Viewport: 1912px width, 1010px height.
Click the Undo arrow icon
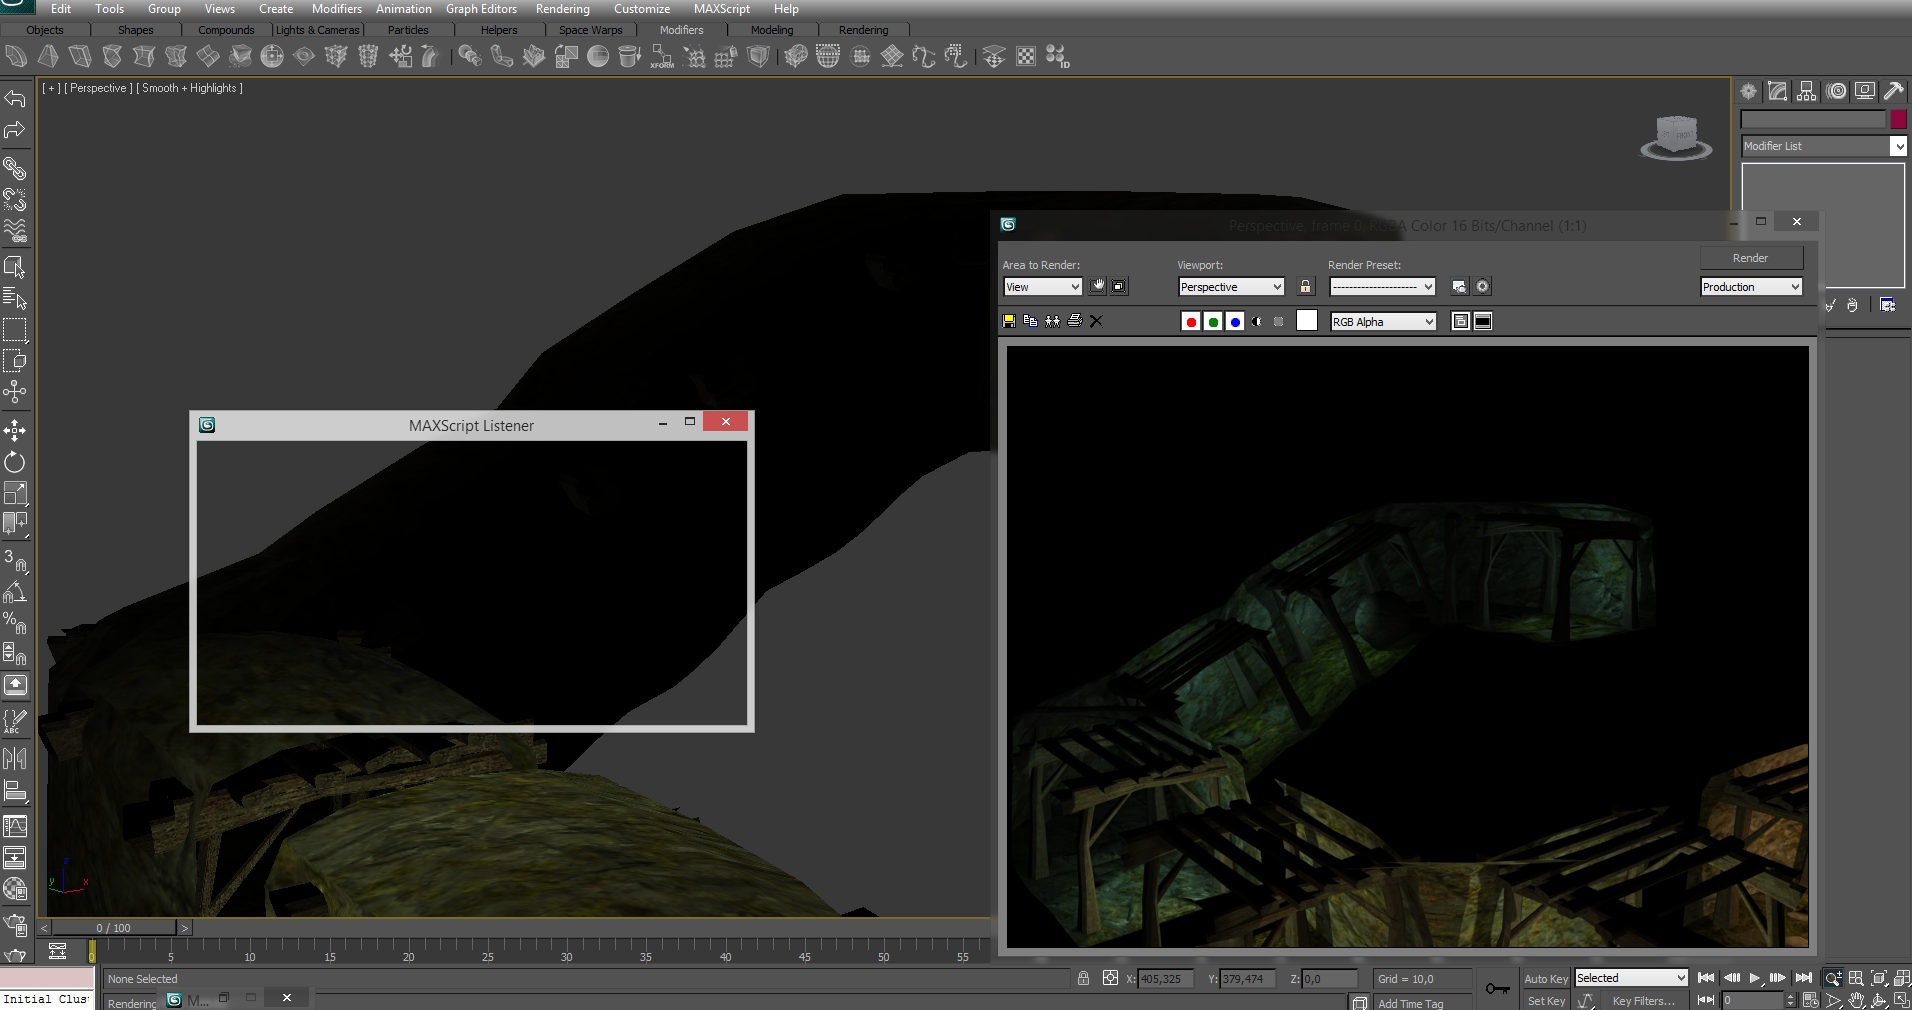pos(15,98)
